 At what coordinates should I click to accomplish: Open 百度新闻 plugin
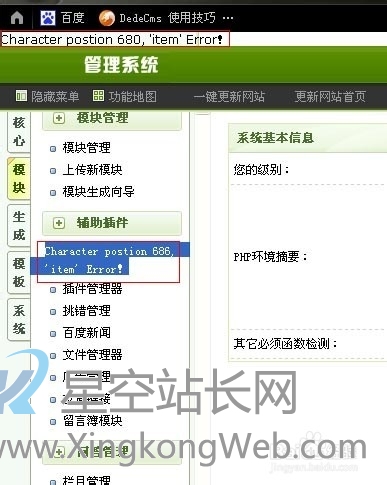click(86, 333)
